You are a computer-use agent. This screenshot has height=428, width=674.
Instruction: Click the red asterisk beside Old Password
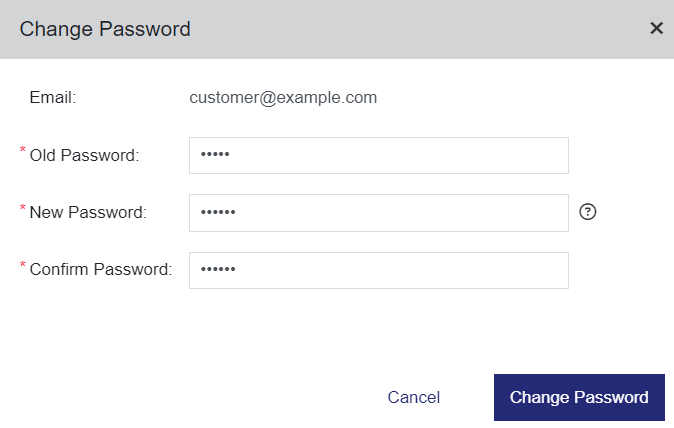(x=23, y=150)
